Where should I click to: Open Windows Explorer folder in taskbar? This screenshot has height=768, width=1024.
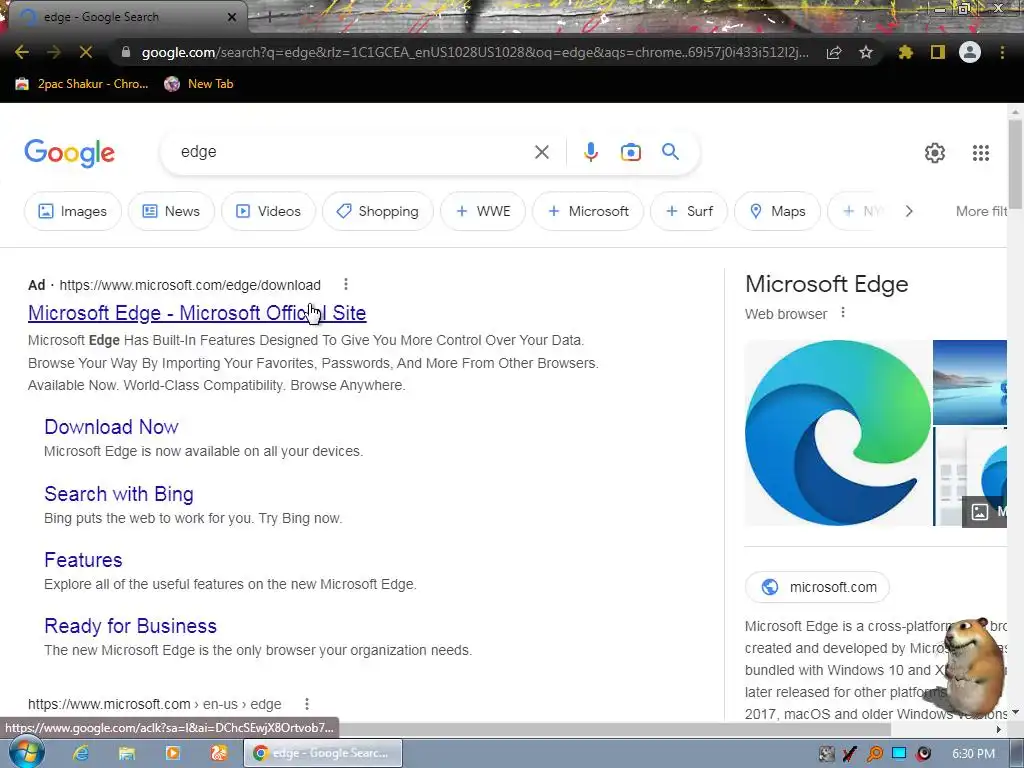tap(127, 753)
